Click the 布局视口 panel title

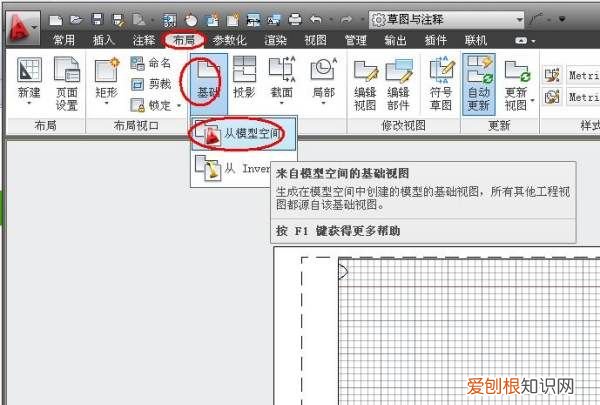(x=136, y=126)
